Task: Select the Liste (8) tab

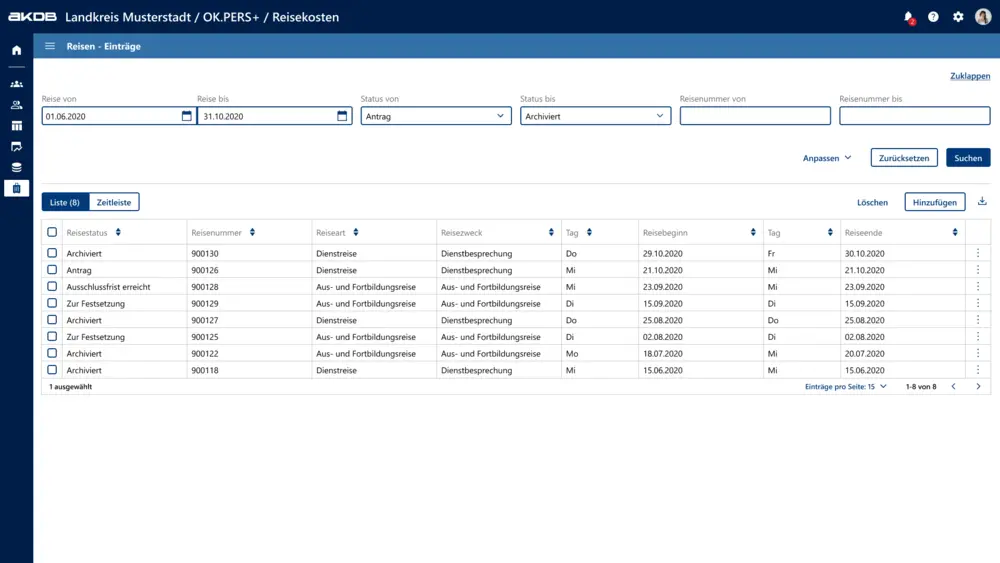Action: (x=65, y=202)
